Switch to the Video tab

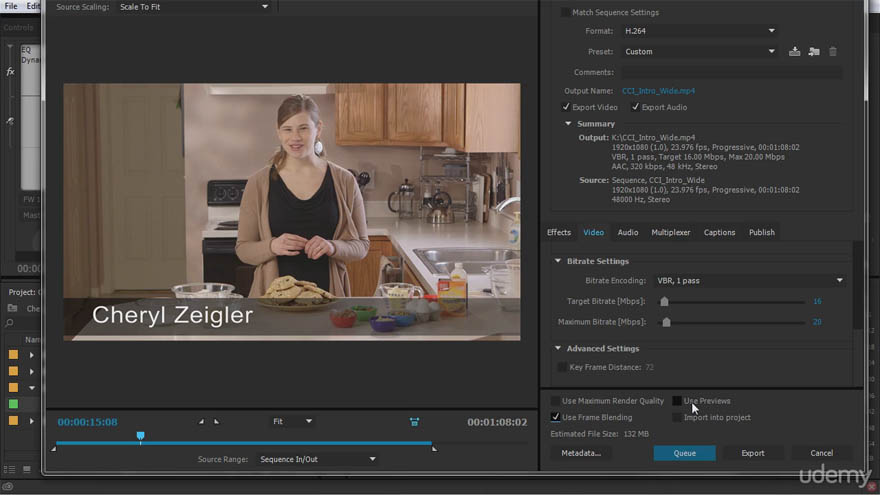coord(593,232)
